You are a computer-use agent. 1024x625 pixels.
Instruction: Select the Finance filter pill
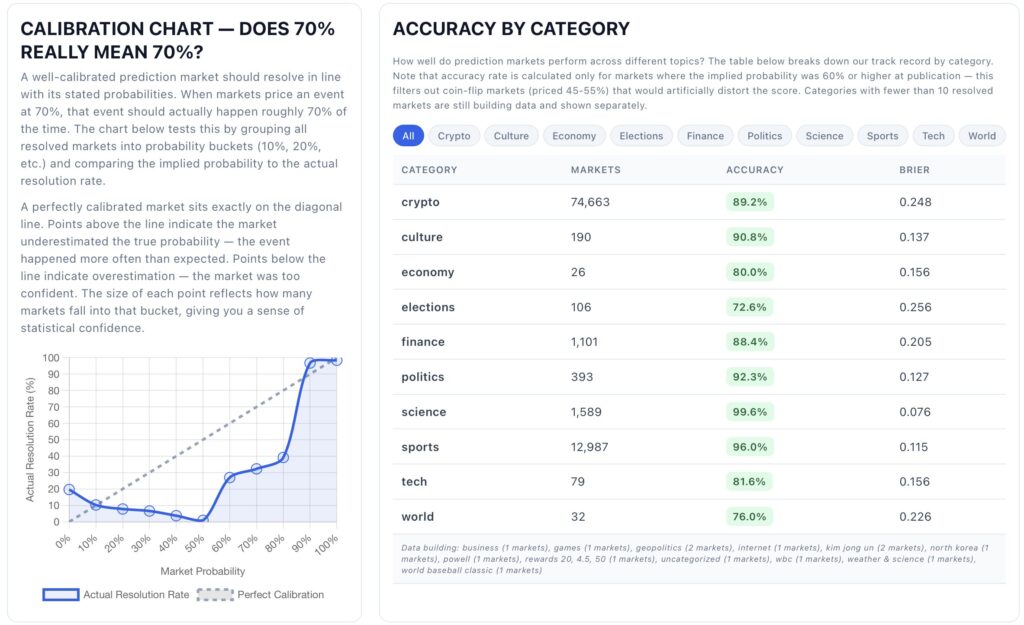coord(705,136)
